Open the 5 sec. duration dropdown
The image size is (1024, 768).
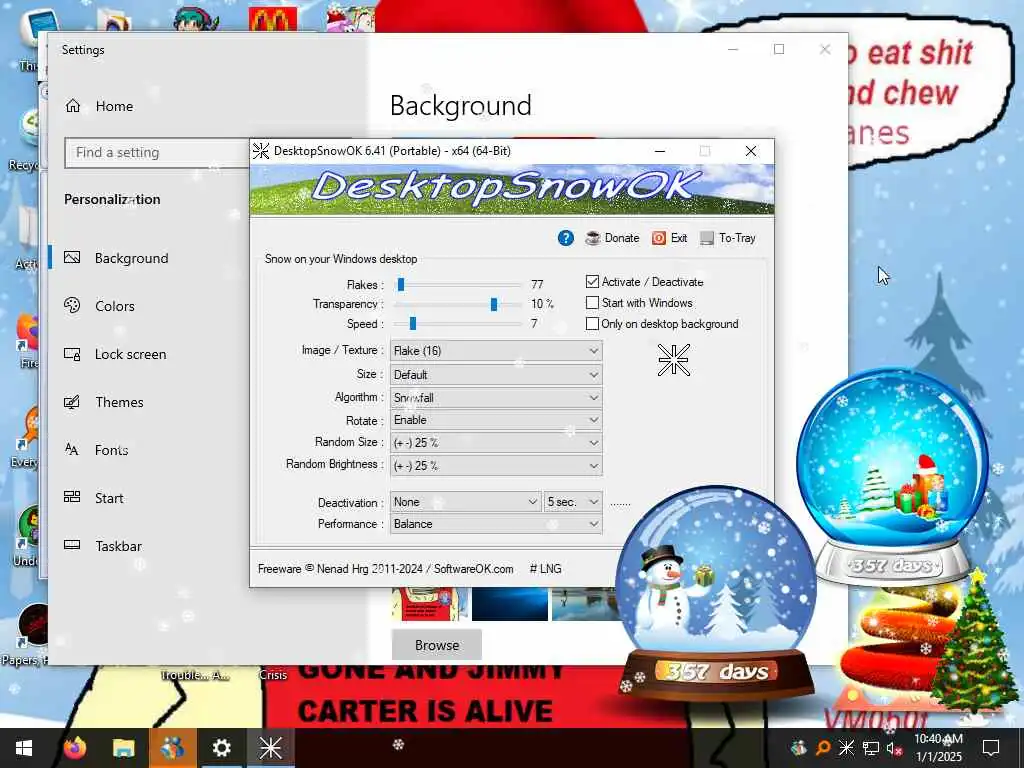[573, 502]
